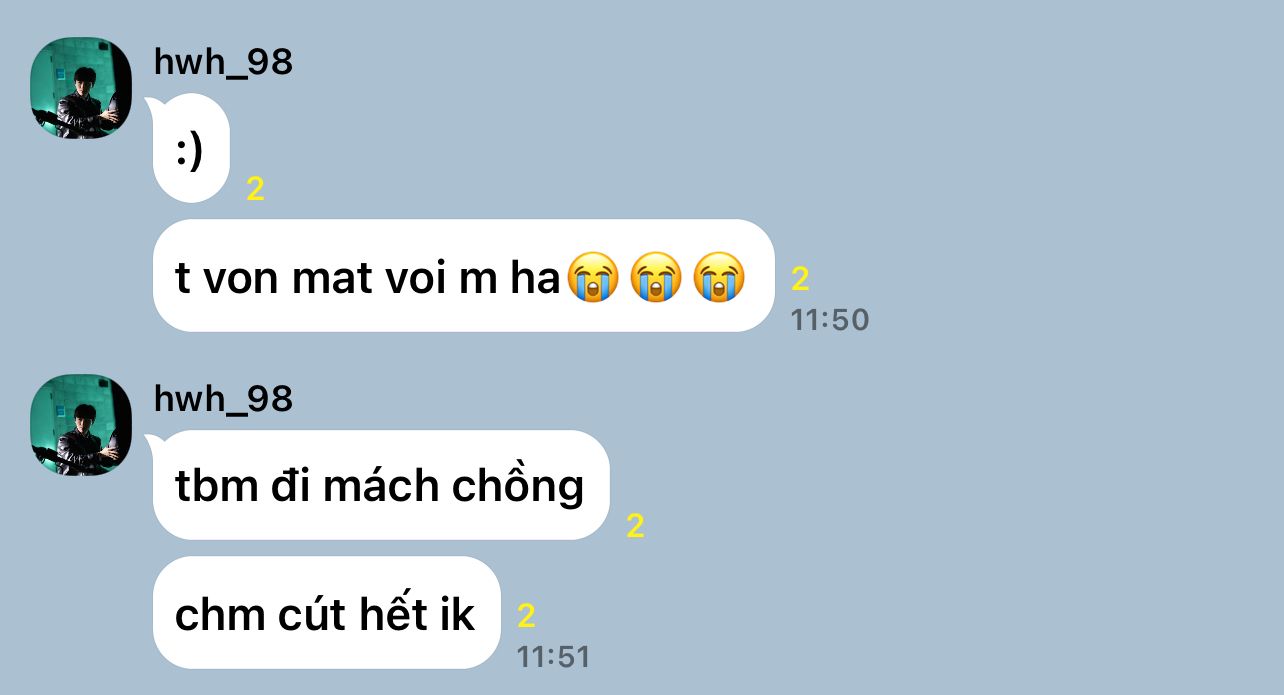Click read count beside ":)" message
The width and height of the screenshot is (1284, 695).
point(255,190)
